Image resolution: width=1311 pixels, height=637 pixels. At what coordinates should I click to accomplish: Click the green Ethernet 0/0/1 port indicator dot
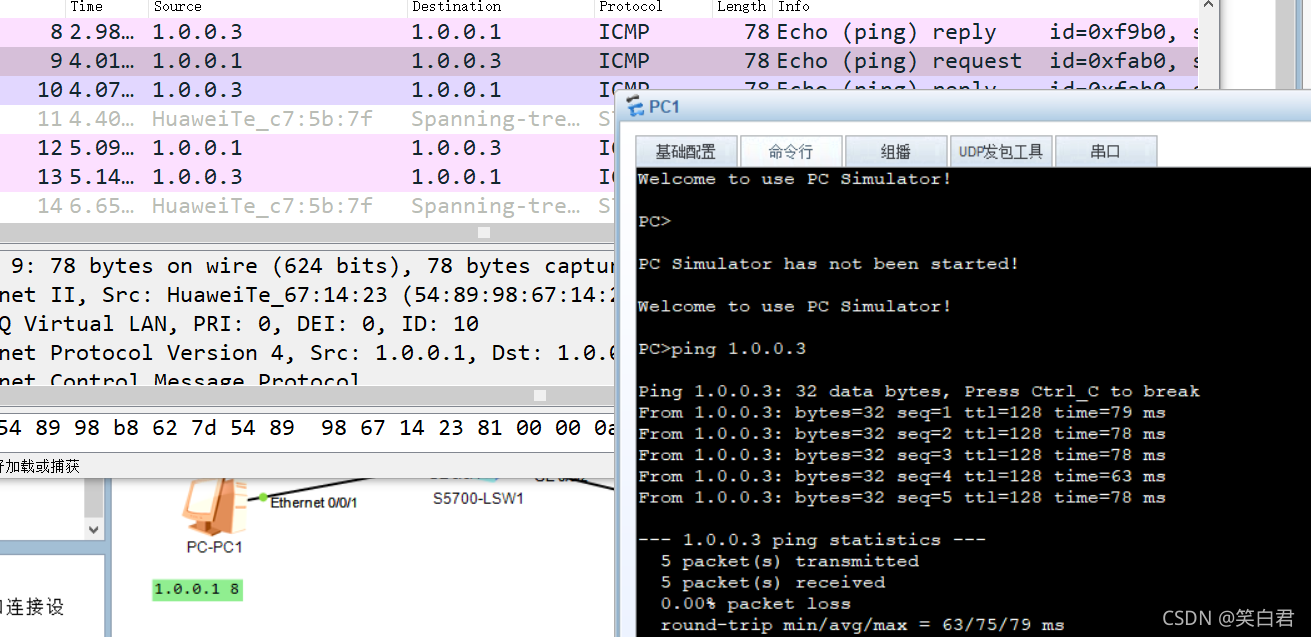pyautogui.click(x=263, y=497)
